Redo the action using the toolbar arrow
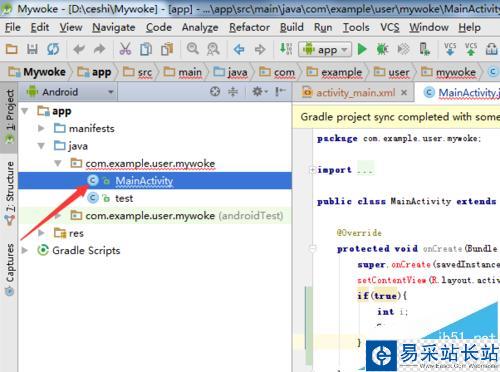 pos(100,49)
